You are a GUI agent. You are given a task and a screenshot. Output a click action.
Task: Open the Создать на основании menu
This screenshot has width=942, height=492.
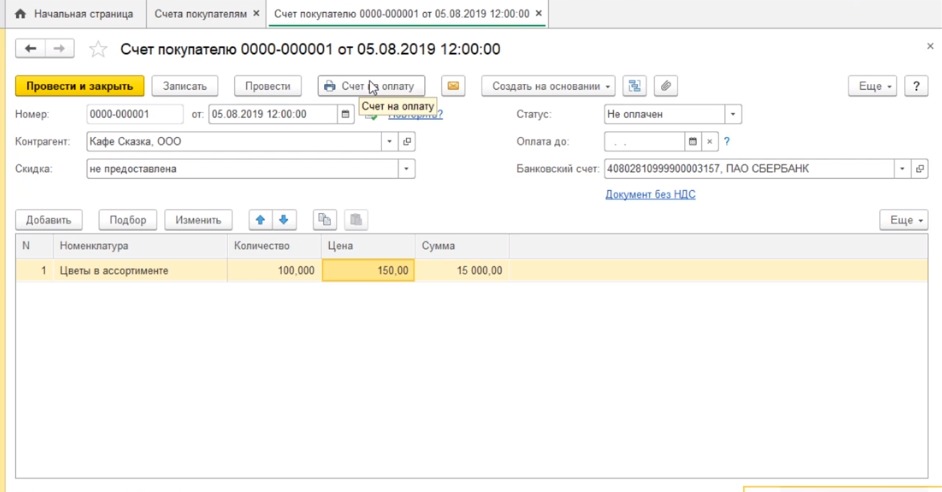tap(551, 86)
